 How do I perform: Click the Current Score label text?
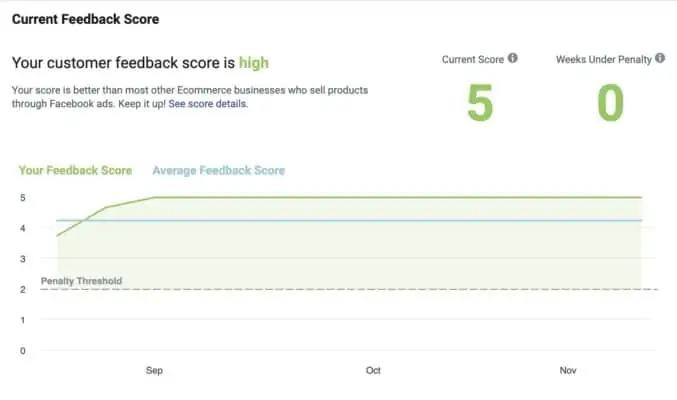(473, 59)
